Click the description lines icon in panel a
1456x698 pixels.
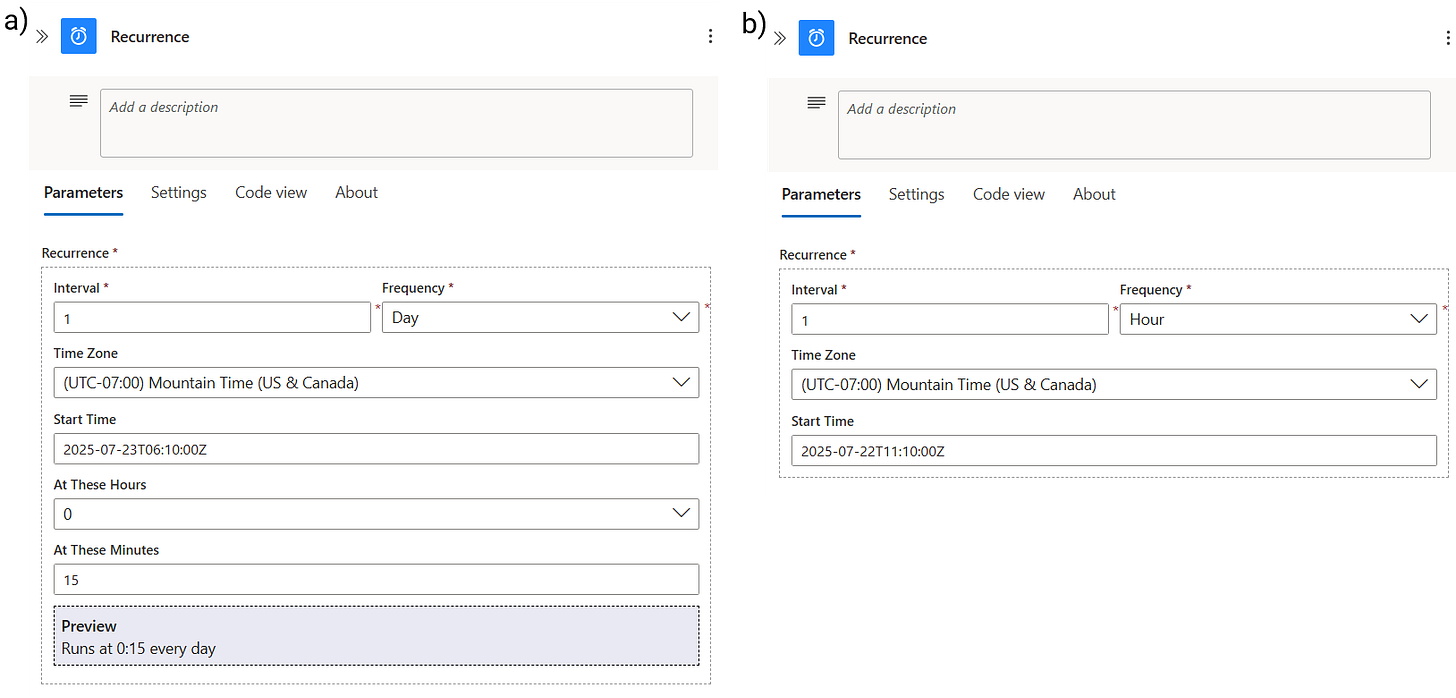tap(78, 101)
